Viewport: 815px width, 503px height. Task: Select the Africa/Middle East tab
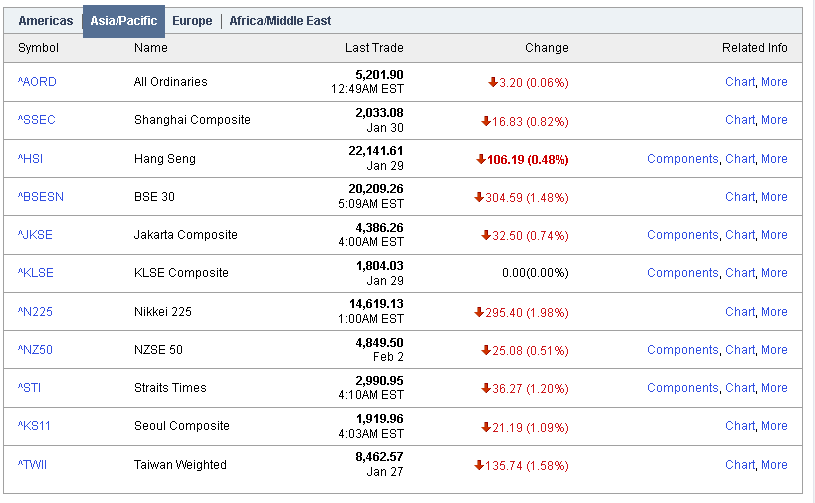tap(280, 21)
